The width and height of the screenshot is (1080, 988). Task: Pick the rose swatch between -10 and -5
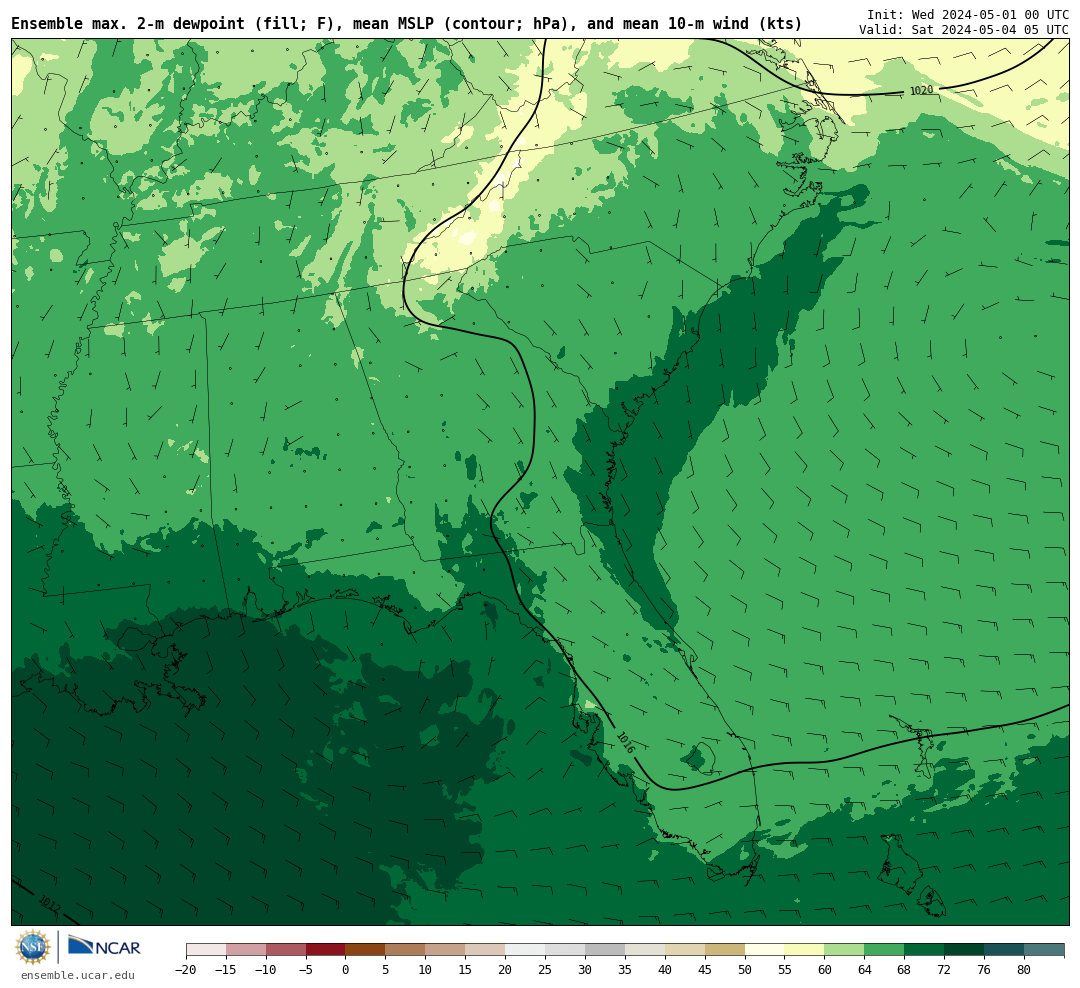tap(286, 950)
